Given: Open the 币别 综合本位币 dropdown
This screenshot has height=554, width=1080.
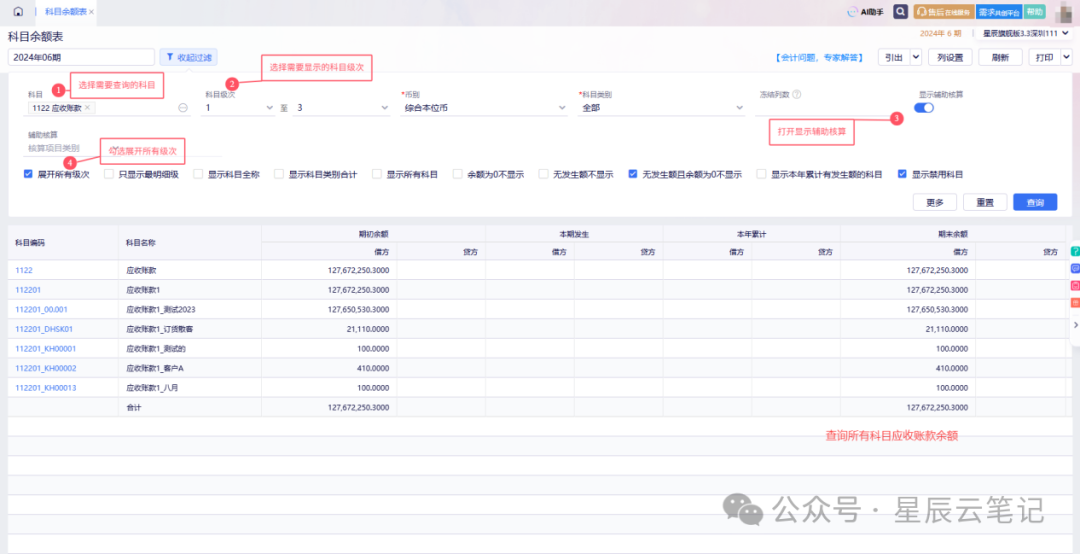Looking at the screenshot, I should pyautogui.click(x=484, y=108).
